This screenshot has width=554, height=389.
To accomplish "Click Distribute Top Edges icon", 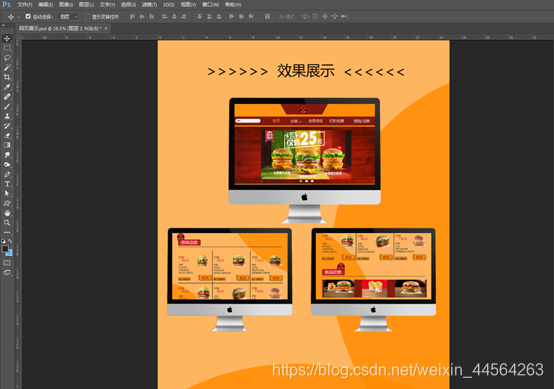I will click(200, 17).
